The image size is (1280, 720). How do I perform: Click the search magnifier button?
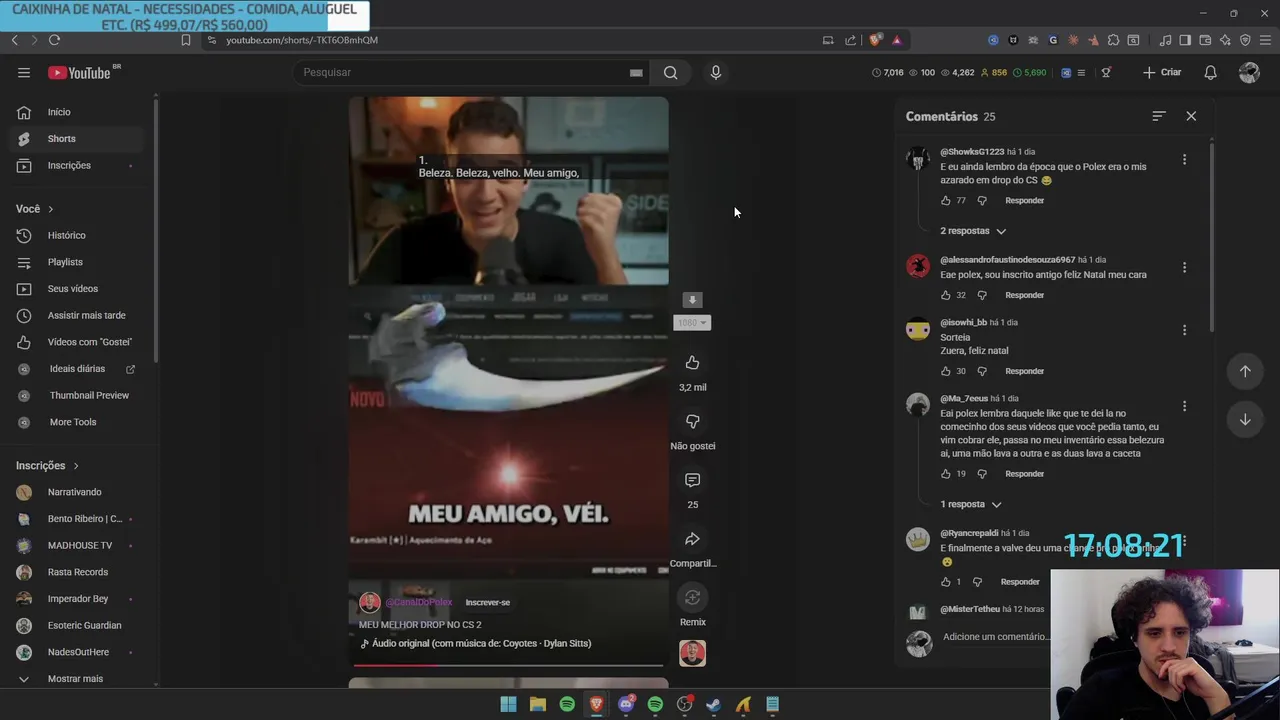tap(671, 72)
